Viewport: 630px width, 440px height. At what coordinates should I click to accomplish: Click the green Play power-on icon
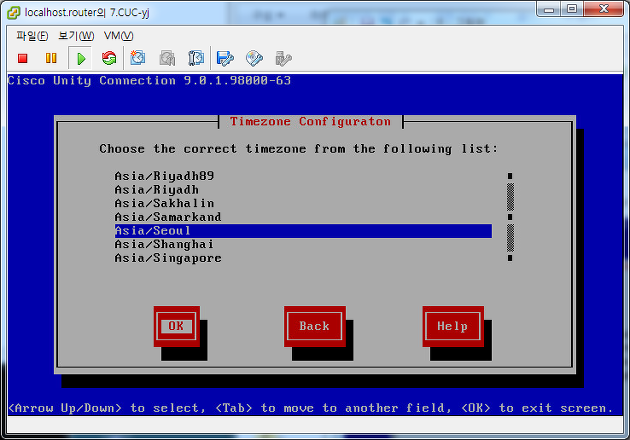pos(81,59)
